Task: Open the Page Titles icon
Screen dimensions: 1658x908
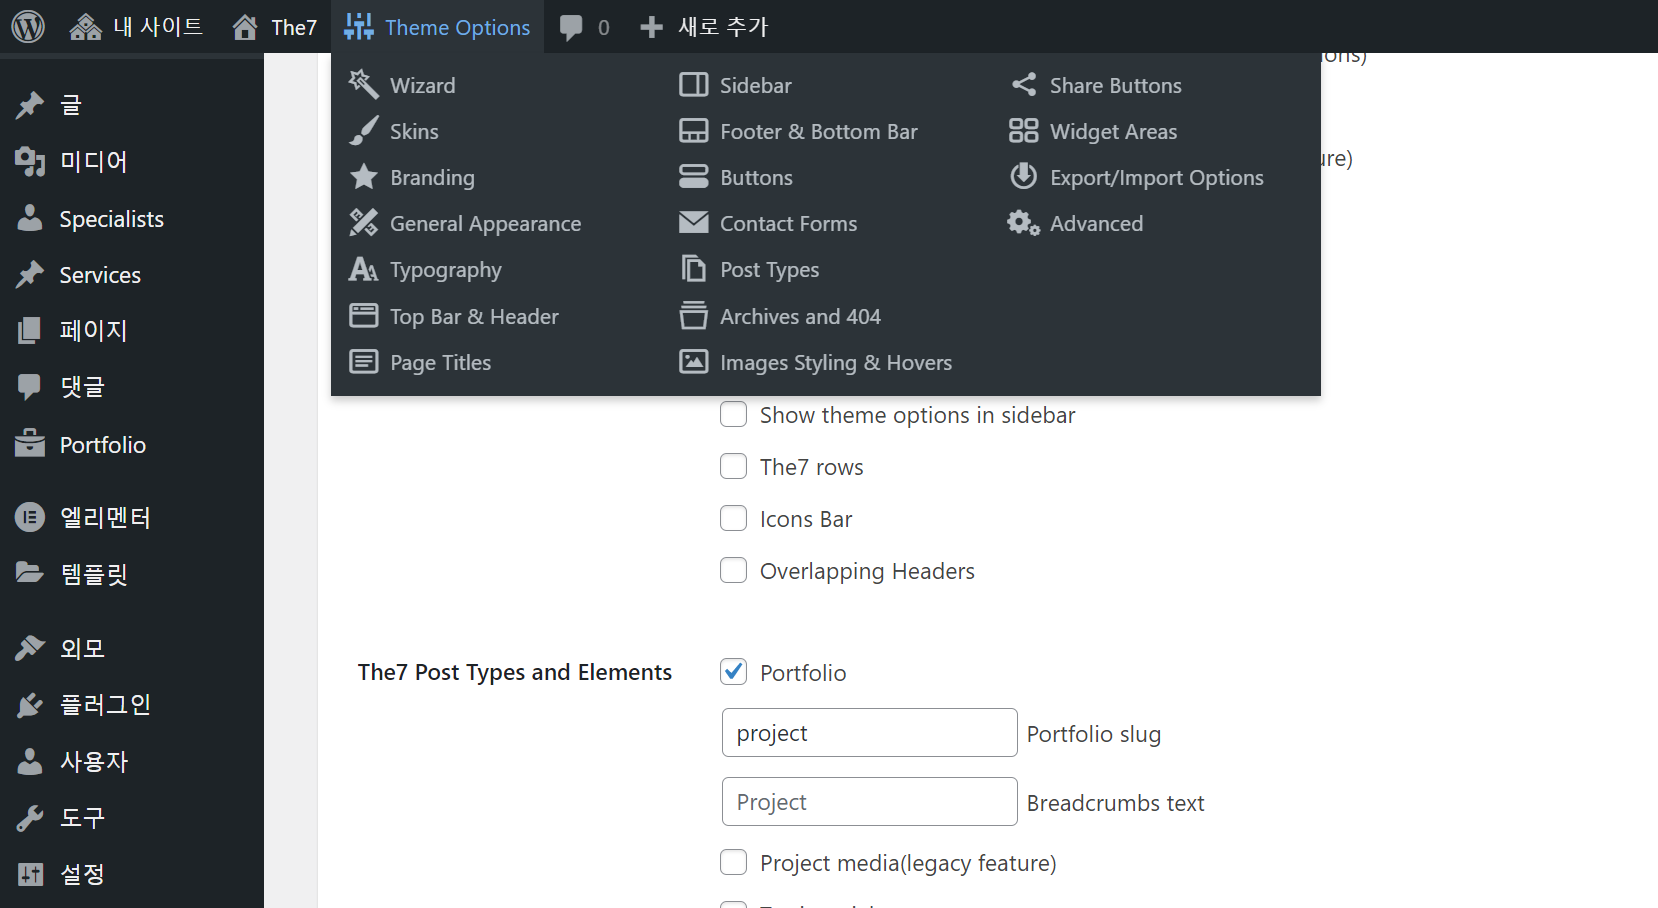Action: pos(363,362)
